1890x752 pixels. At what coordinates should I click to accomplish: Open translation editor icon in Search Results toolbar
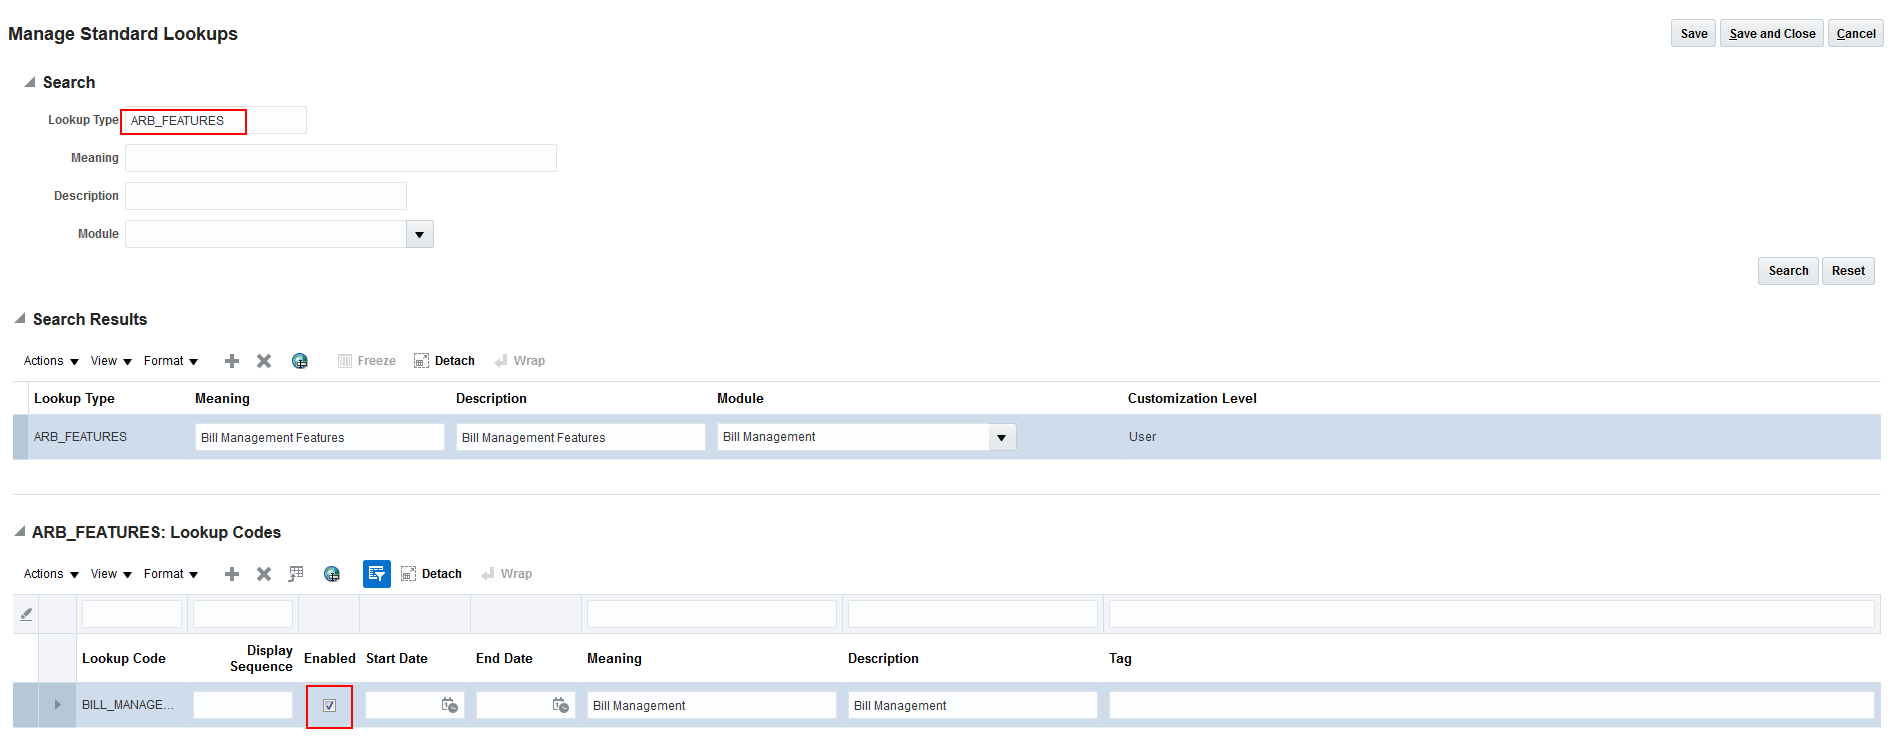(x=300, y=361)
